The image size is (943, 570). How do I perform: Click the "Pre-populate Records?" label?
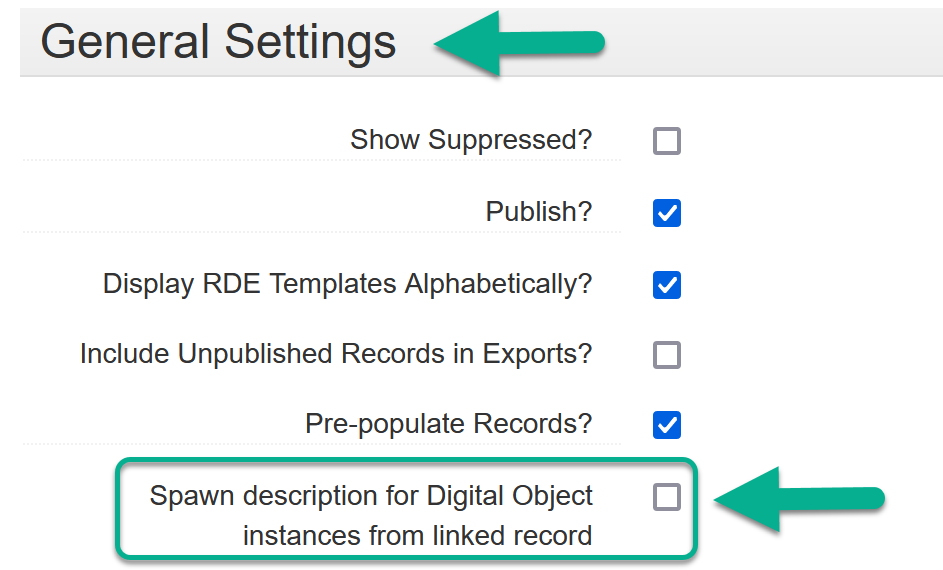tap(449, 424)
